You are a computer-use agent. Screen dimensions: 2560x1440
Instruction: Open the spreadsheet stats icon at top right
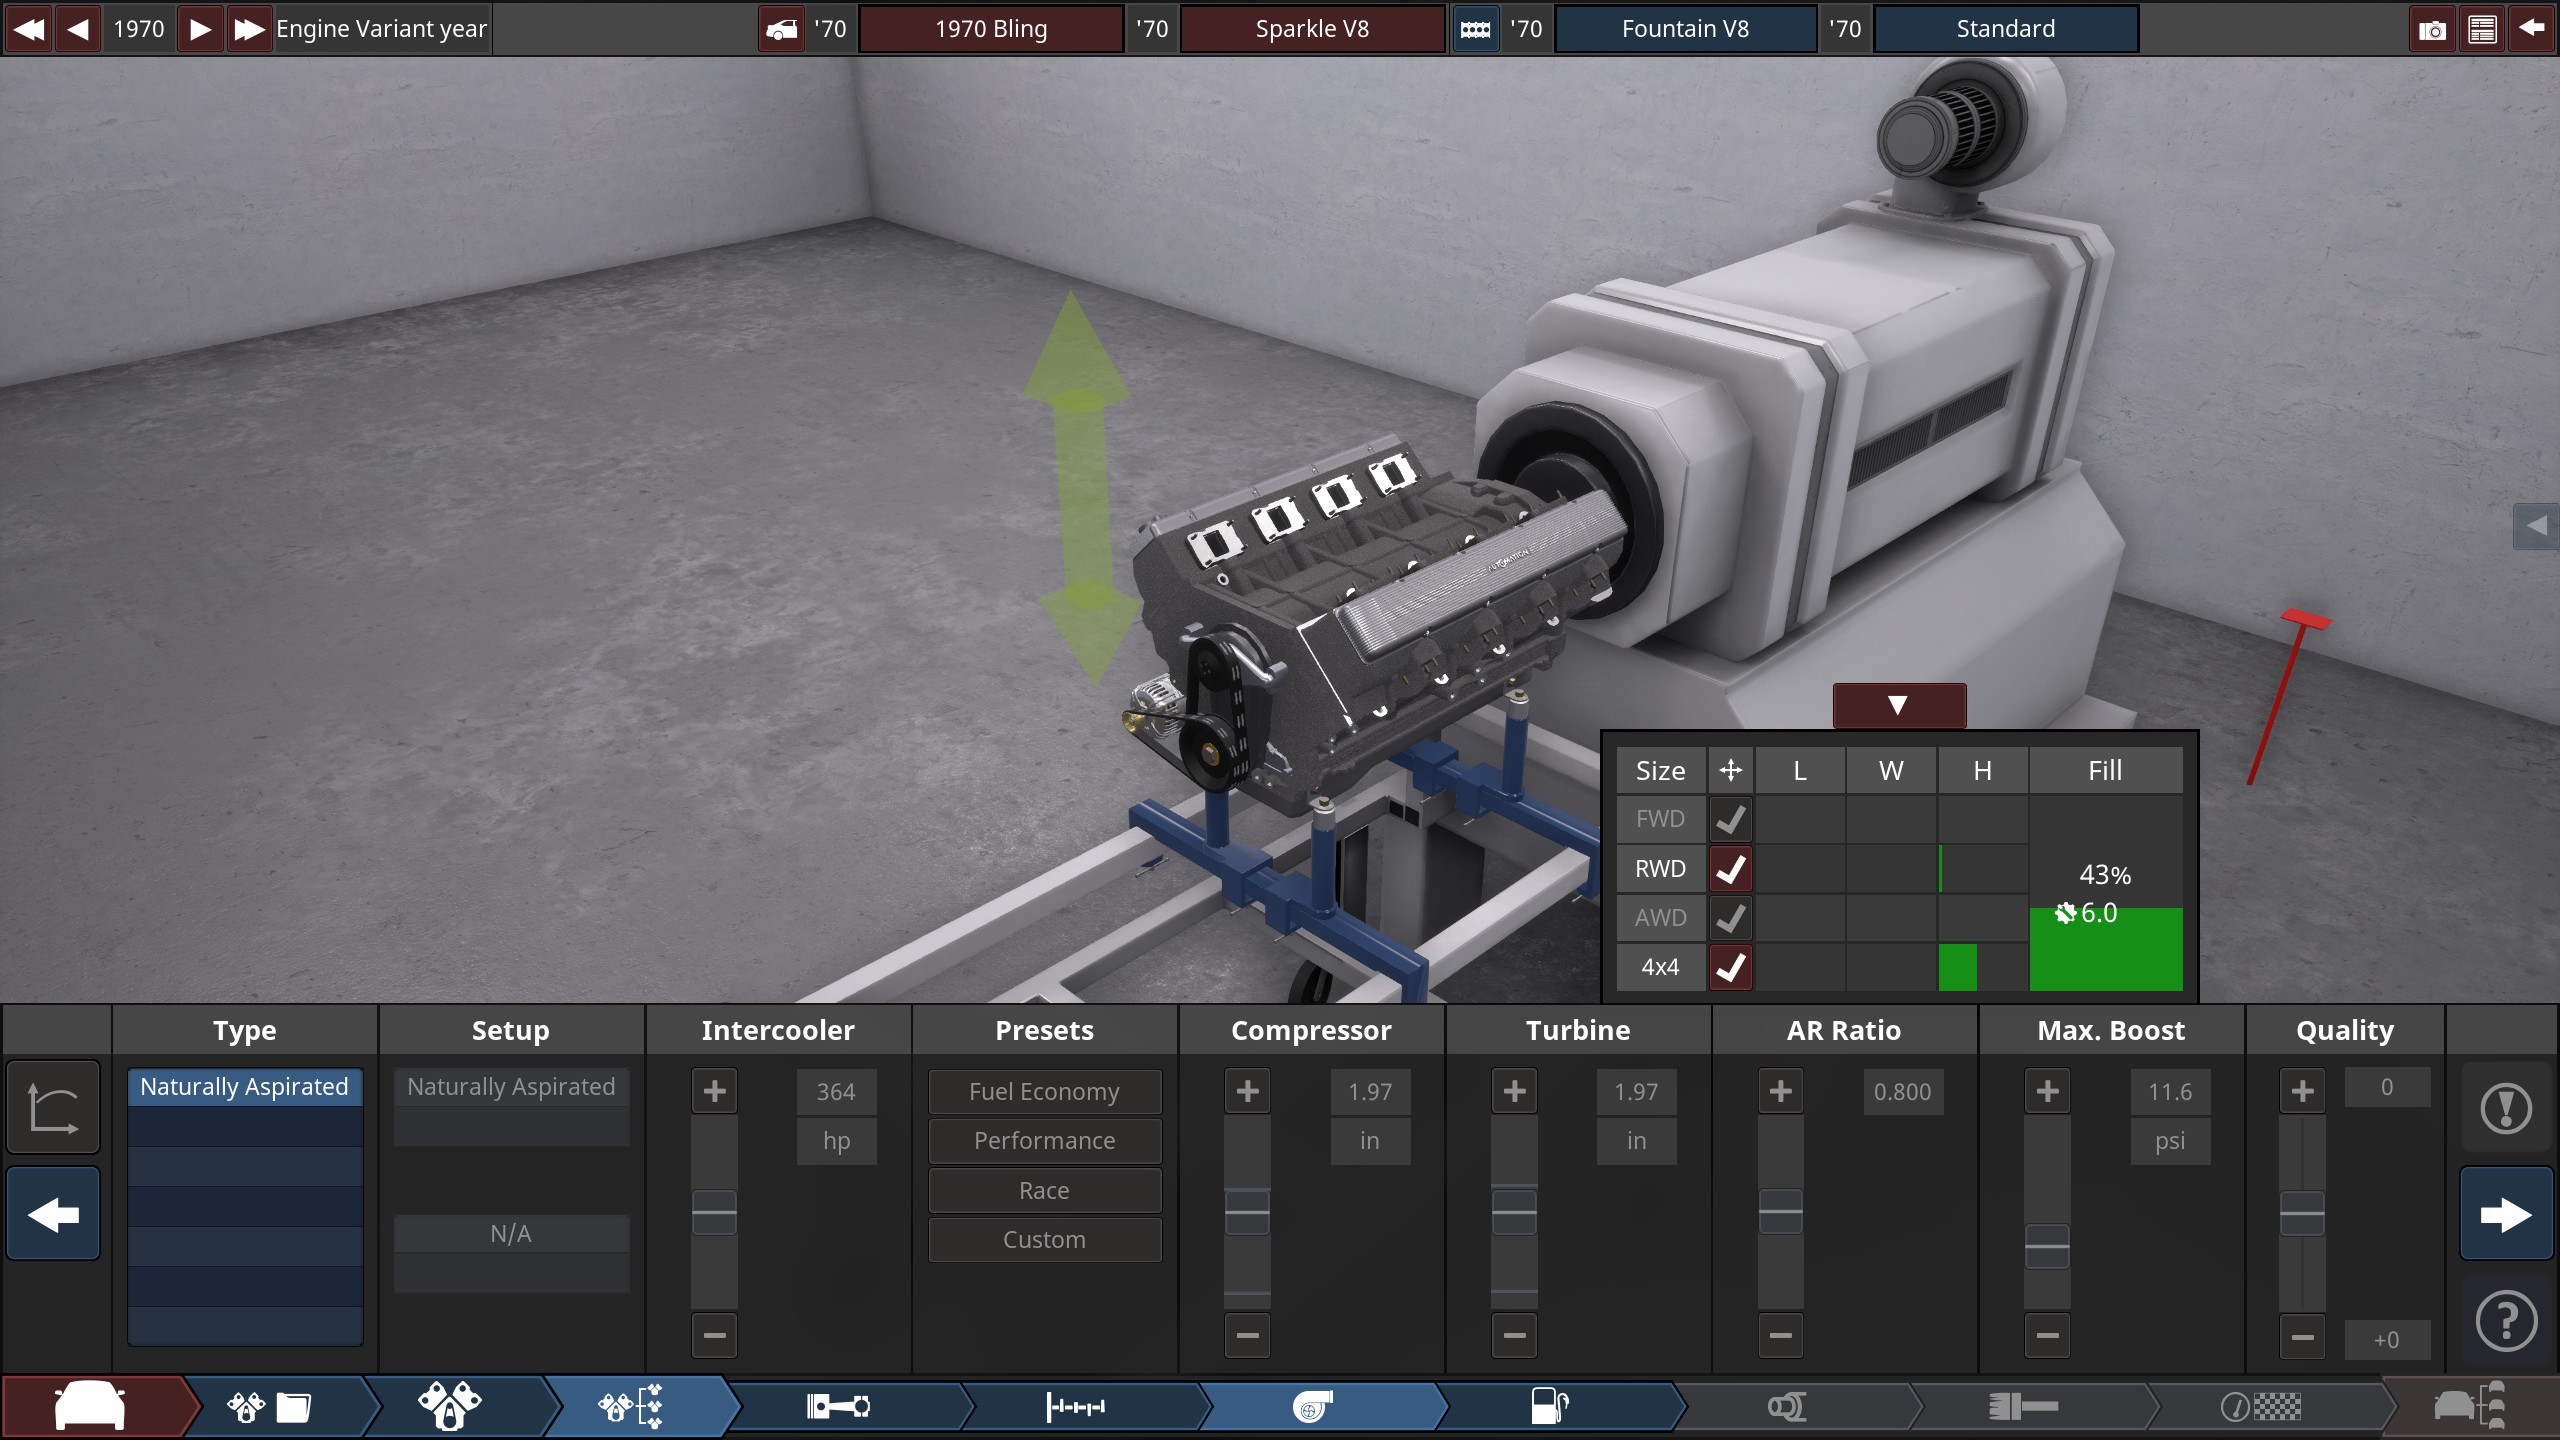(x=2482, y=29)
